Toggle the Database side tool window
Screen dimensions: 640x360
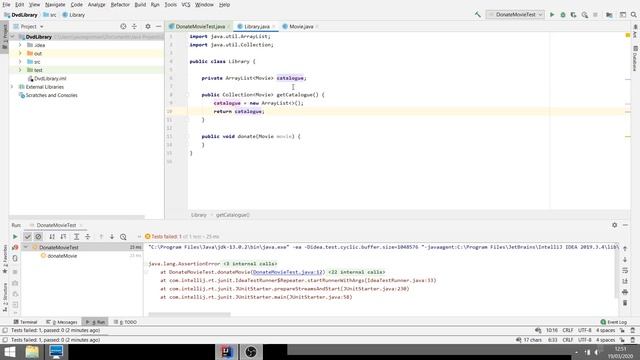(x=635, y=58)
